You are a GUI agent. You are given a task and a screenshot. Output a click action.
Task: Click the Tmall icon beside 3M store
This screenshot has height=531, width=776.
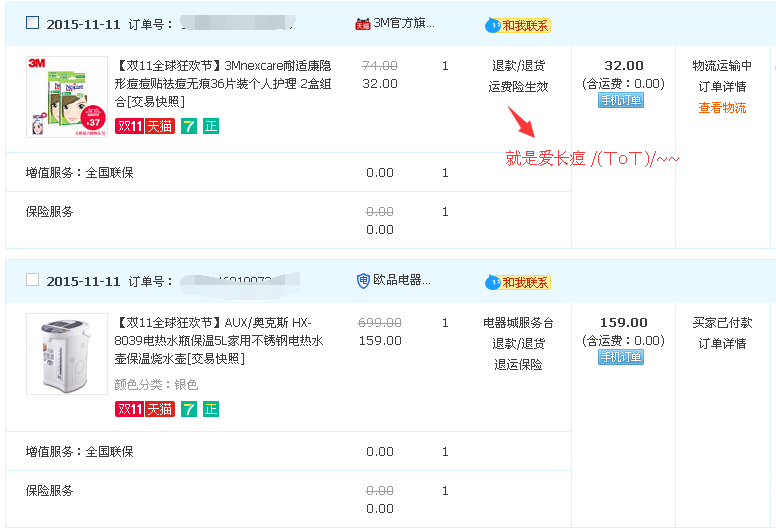(x=362, y=24)
